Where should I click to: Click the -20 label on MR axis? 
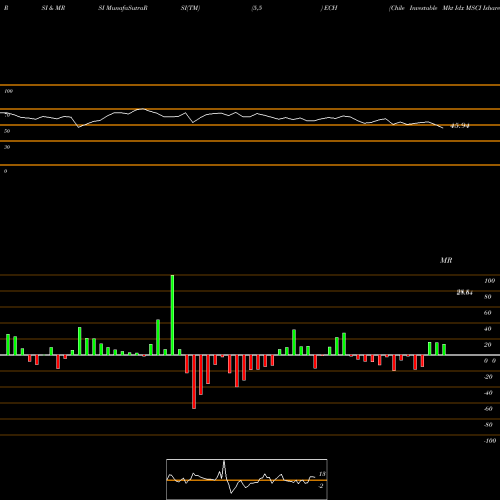click(x=488, y=377)
